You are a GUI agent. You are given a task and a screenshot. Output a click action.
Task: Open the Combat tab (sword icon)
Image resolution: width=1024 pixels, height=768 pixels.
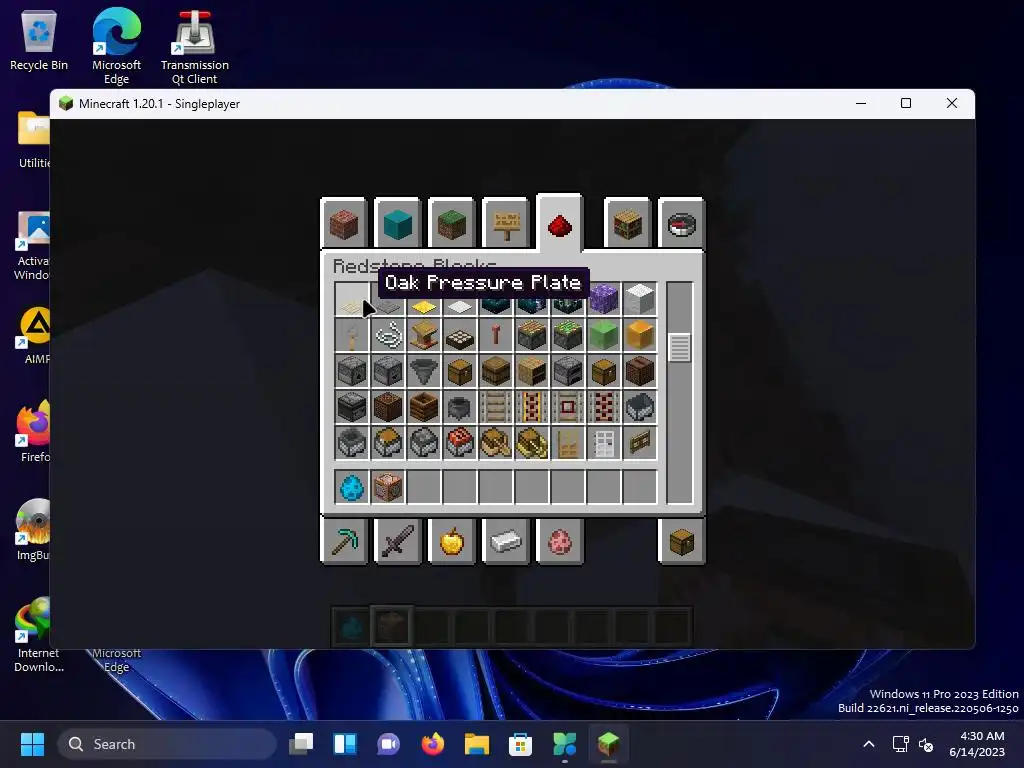coord(397,541)
